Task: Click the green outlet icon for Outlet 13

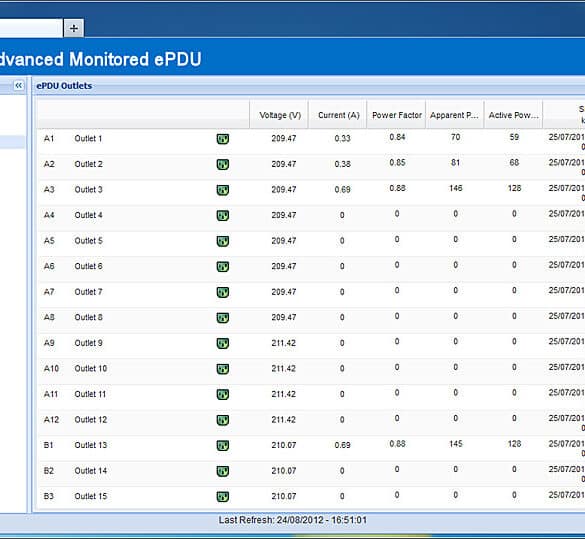Action: click(223, 445)
